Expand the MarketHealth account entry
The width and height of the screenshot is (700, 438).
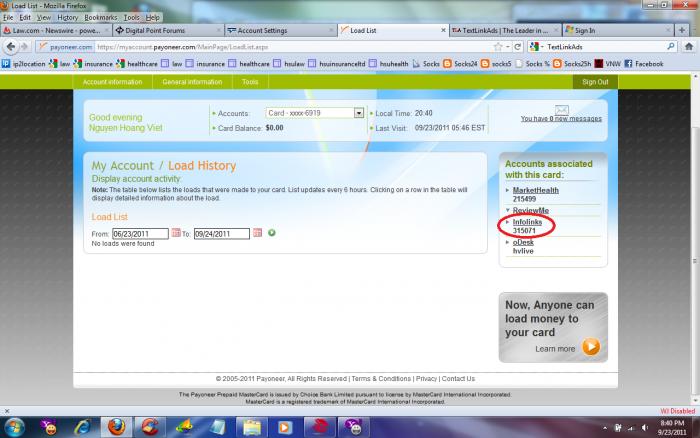coord(508,190)
